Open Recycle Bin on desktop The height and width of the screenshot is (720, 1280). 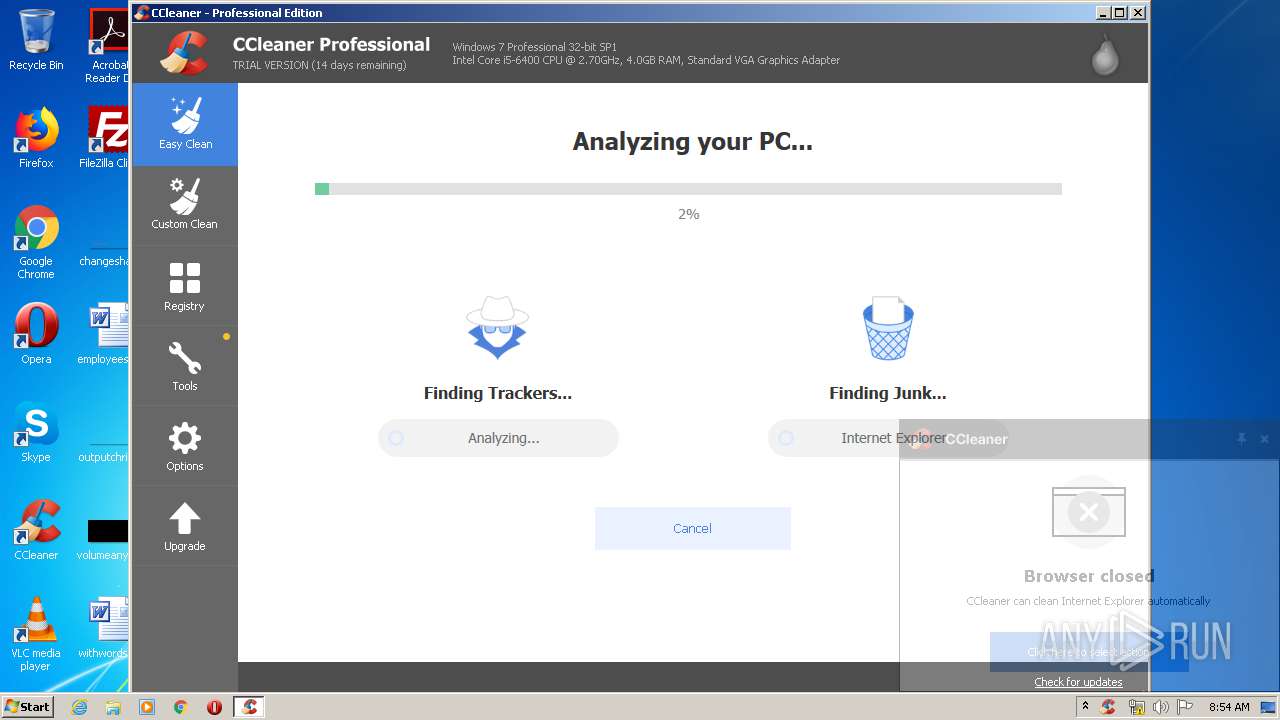tap(36, 40)
